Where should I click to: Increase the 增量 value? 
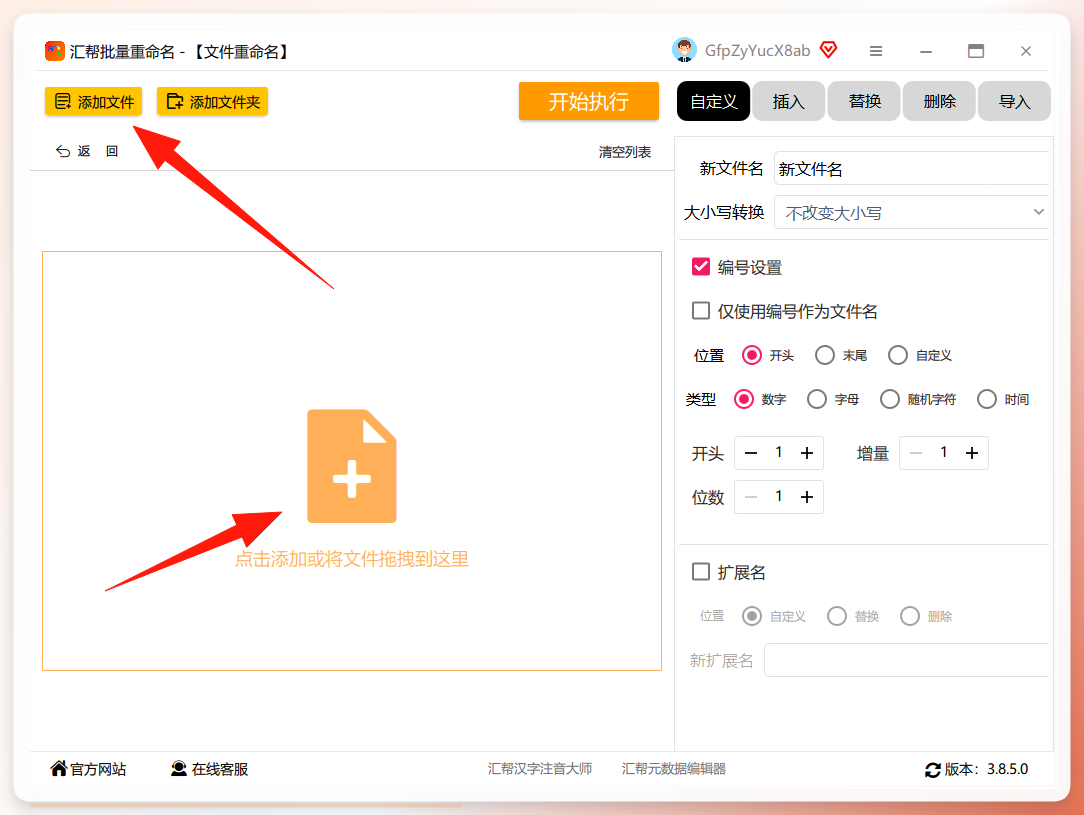pyautogui.click(x=972, y=453)
